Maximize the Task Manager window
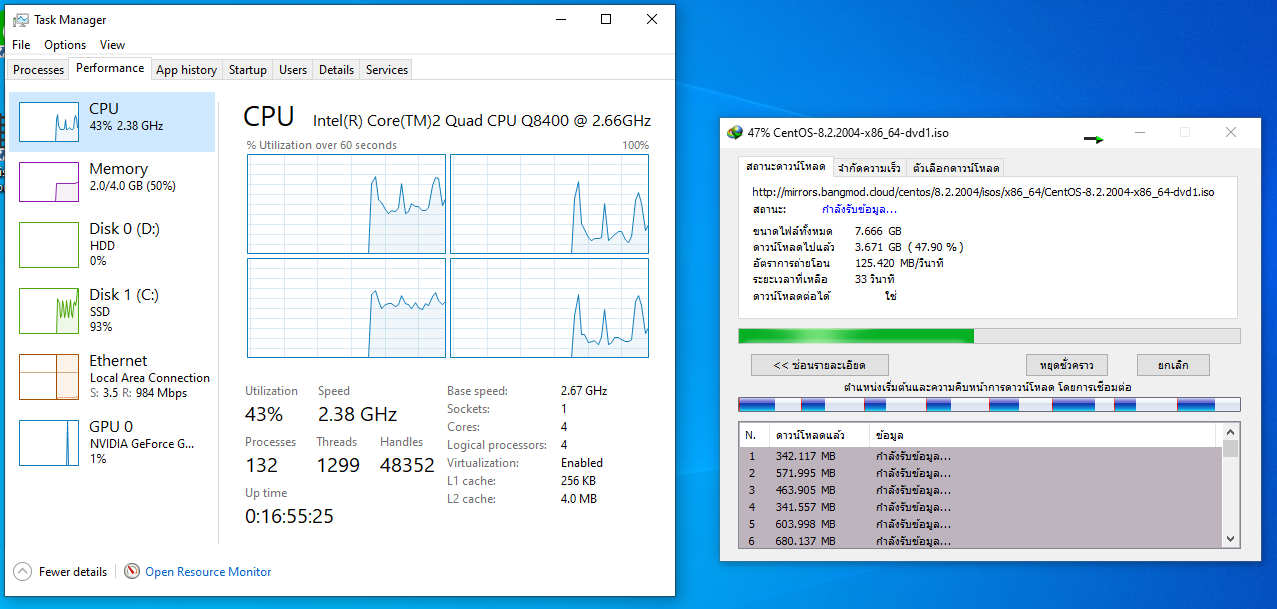The image size is (1277, 609). pyautogui.click(x=606, y=19)
